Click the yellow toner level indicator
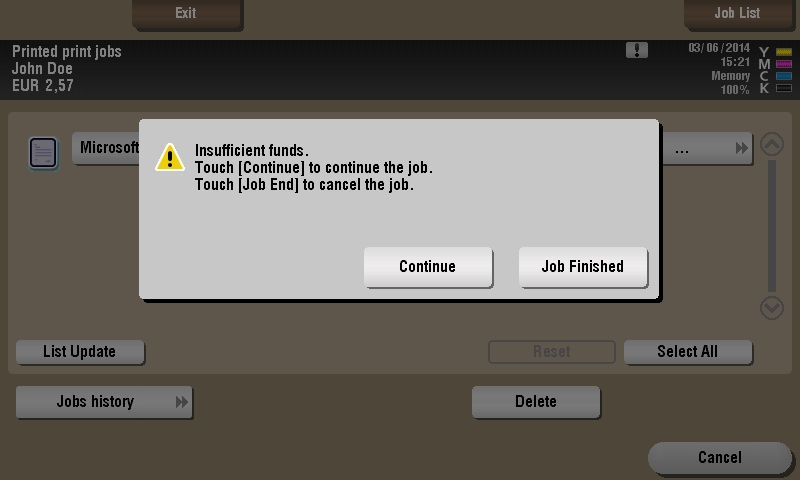The width and height of the screenshot is (800, 480). [x=784, y=52]
